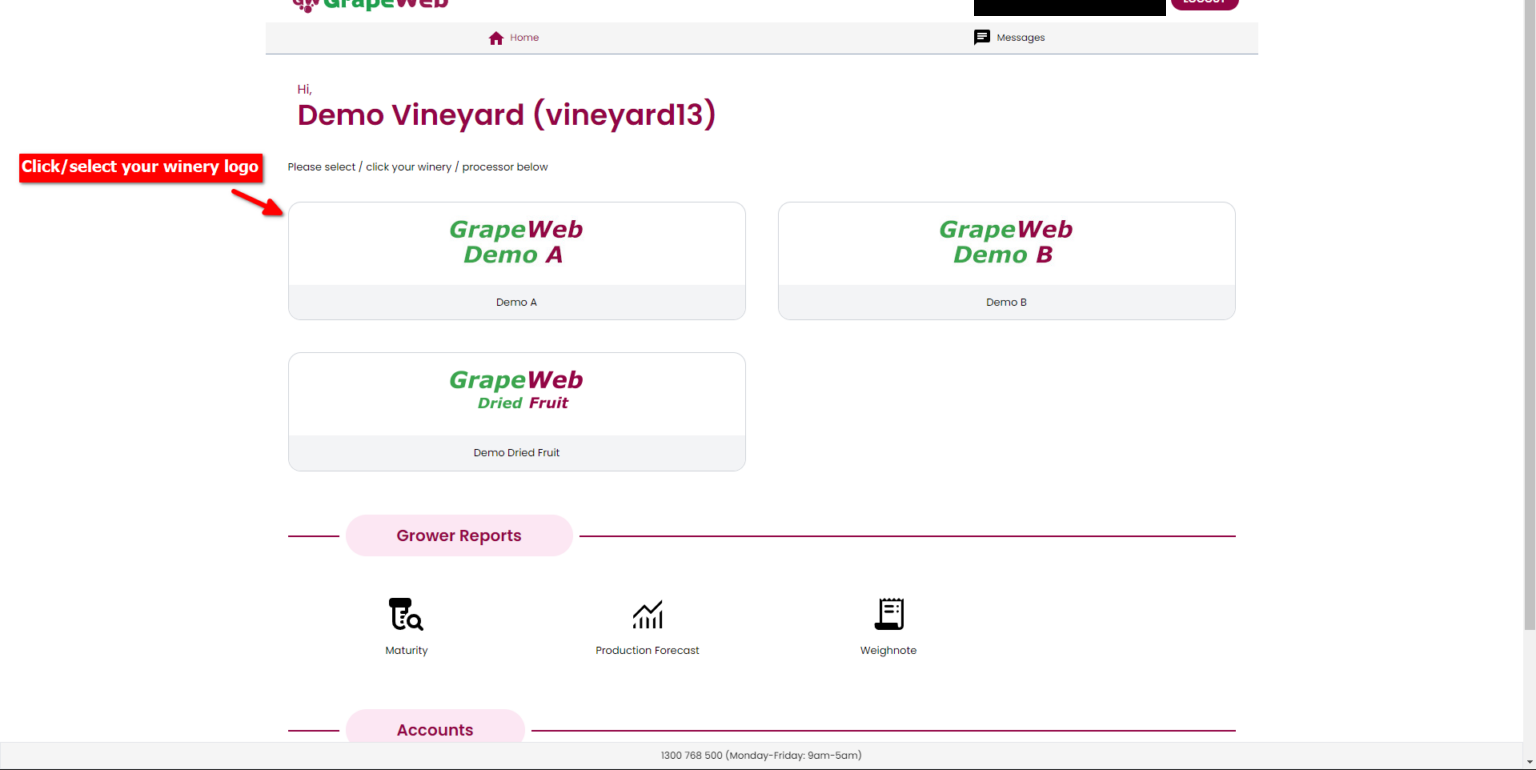Click the Production Forecast text label
Image resolution: width=1536 pixels, height=770 pixels.
(647, 651)
